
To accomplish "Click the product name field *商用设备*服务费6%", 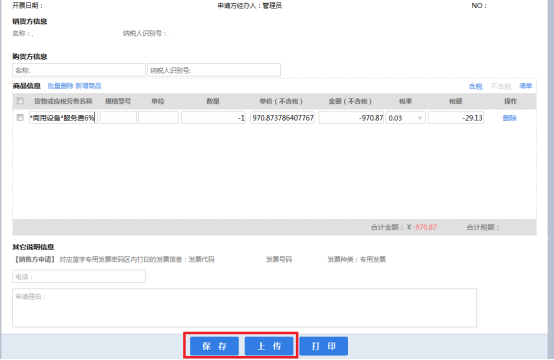I will (x=63, y=118).
